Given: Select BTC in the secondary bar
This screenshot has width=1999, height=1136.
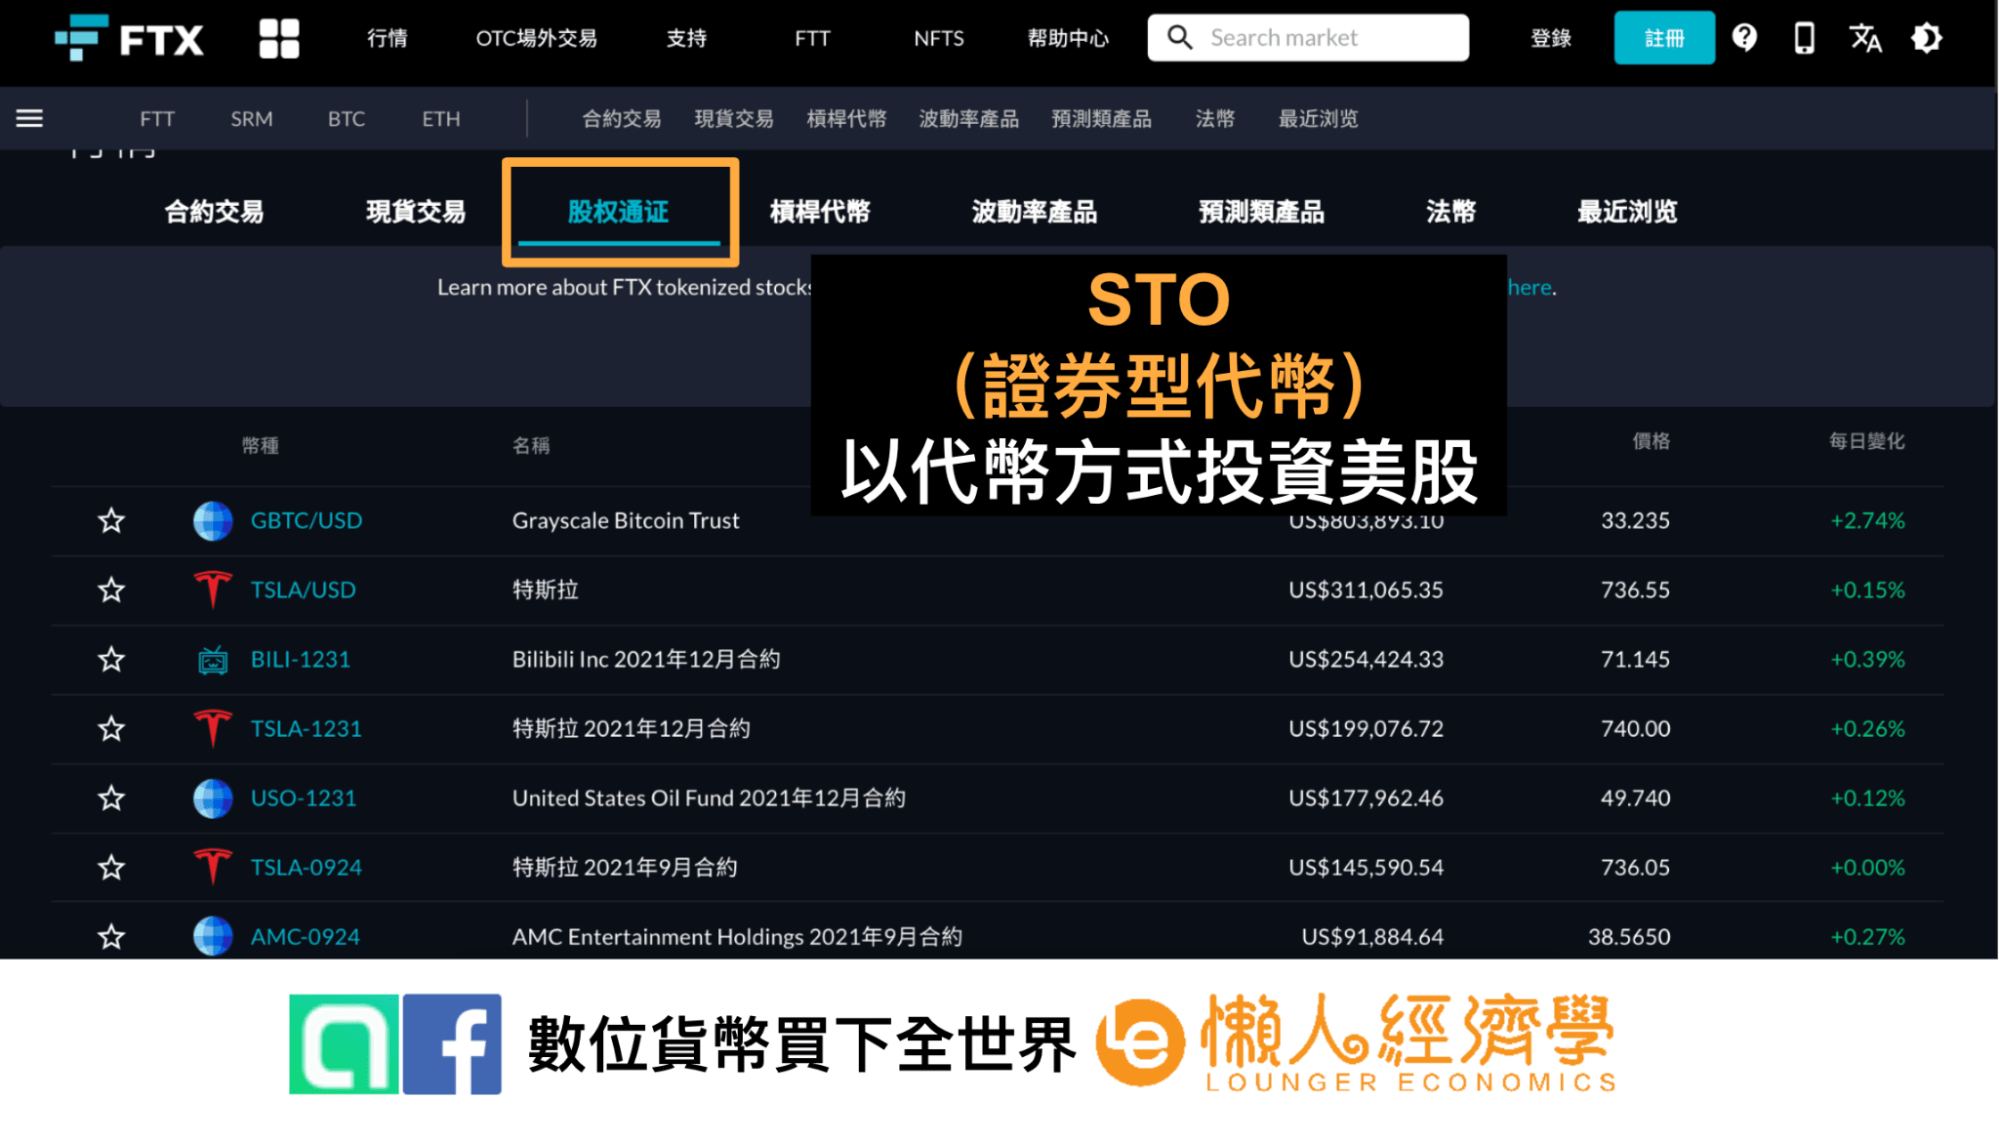Looking at the screenshot, I should 346,119.
